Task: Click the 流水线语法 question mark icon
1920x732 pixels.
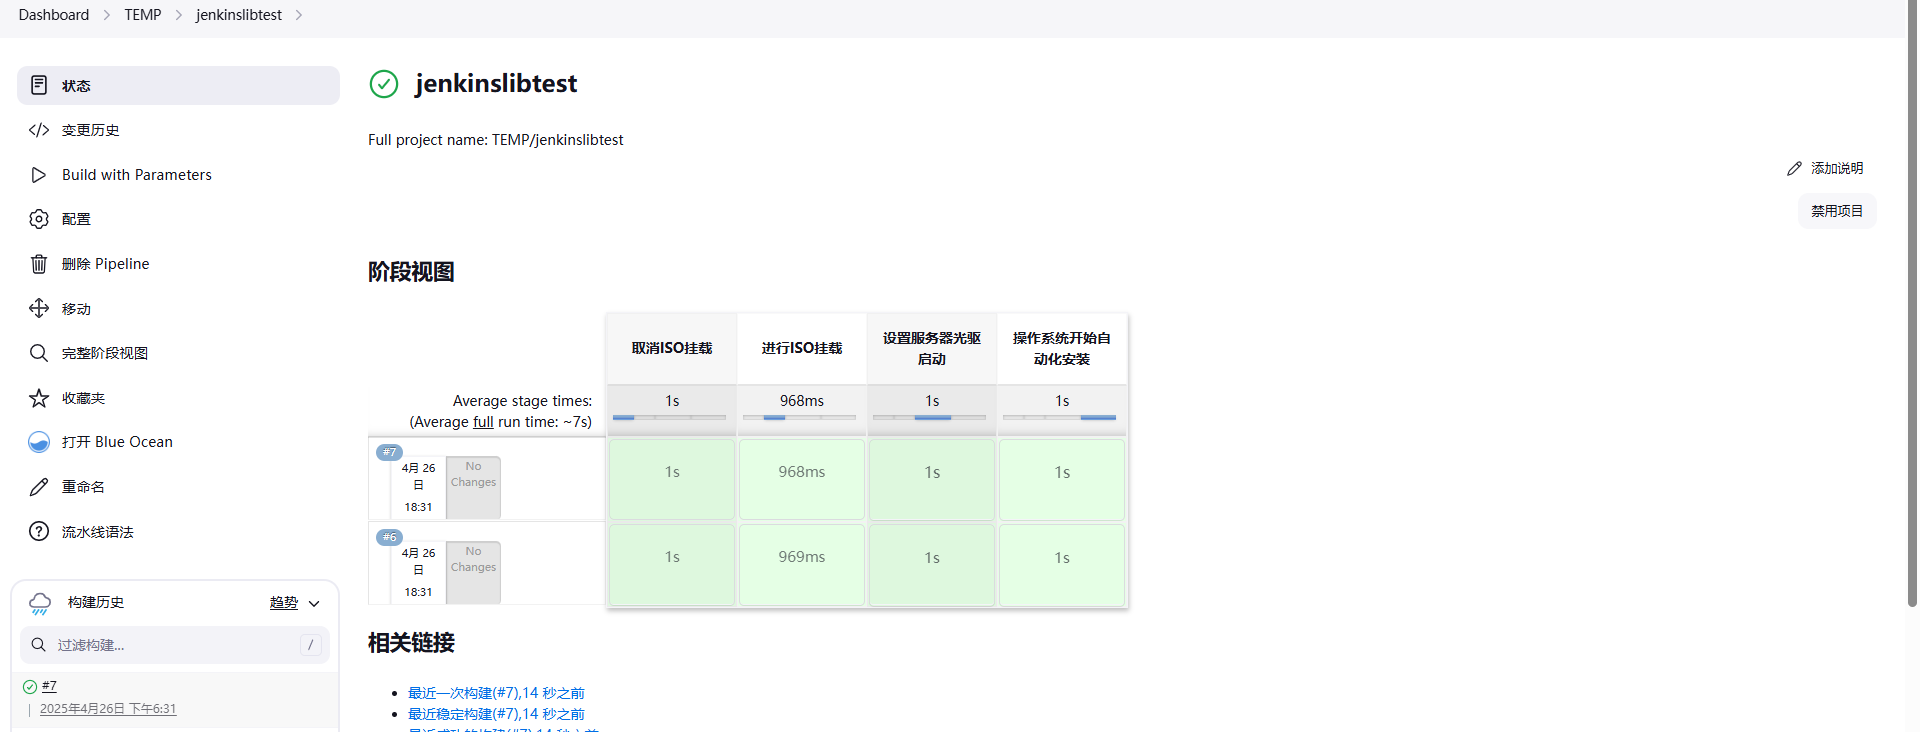Action: pyautogui.click(x=39, y=531)
